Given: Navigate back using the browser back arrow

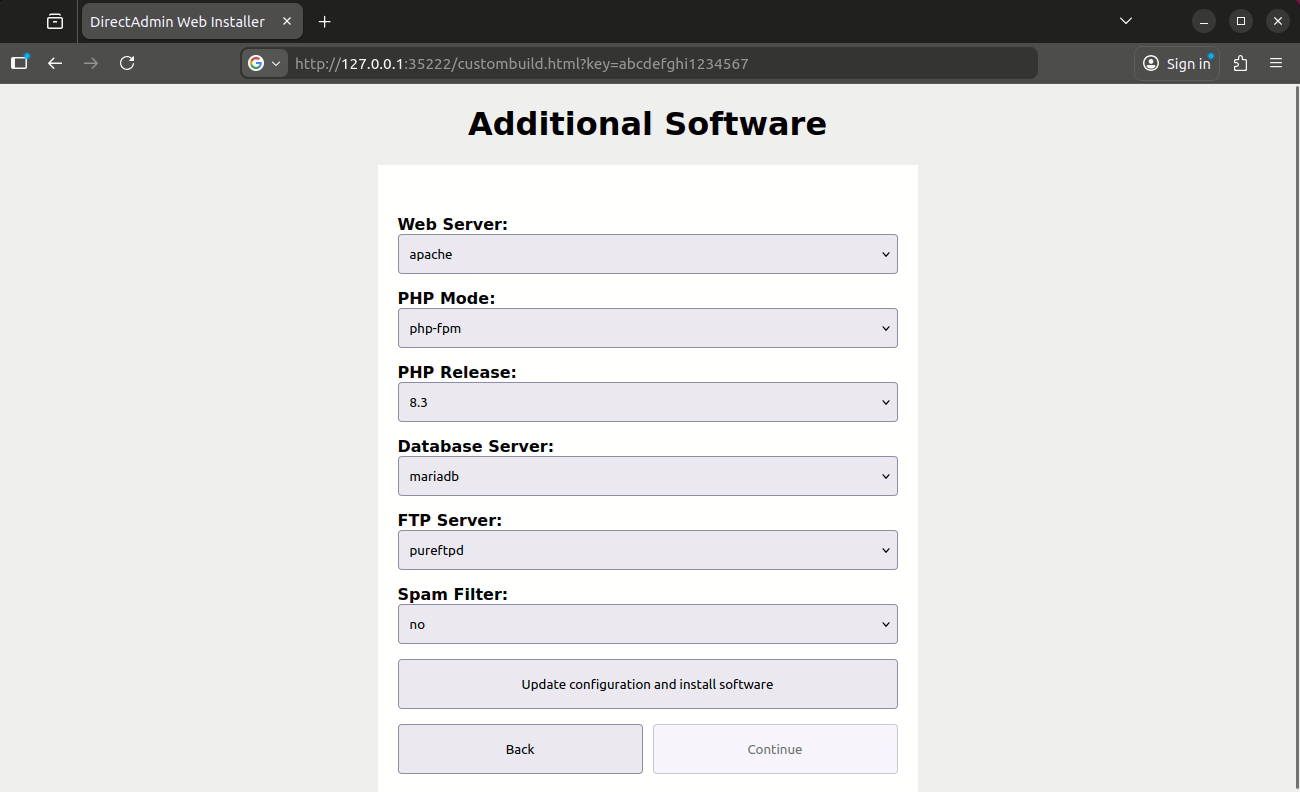Looking at the screenshot, I should coord(54,62).
